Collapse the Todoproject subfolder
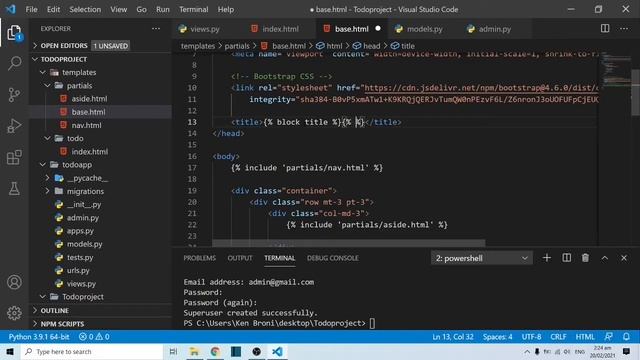640x360 pixels. point(42,297)
